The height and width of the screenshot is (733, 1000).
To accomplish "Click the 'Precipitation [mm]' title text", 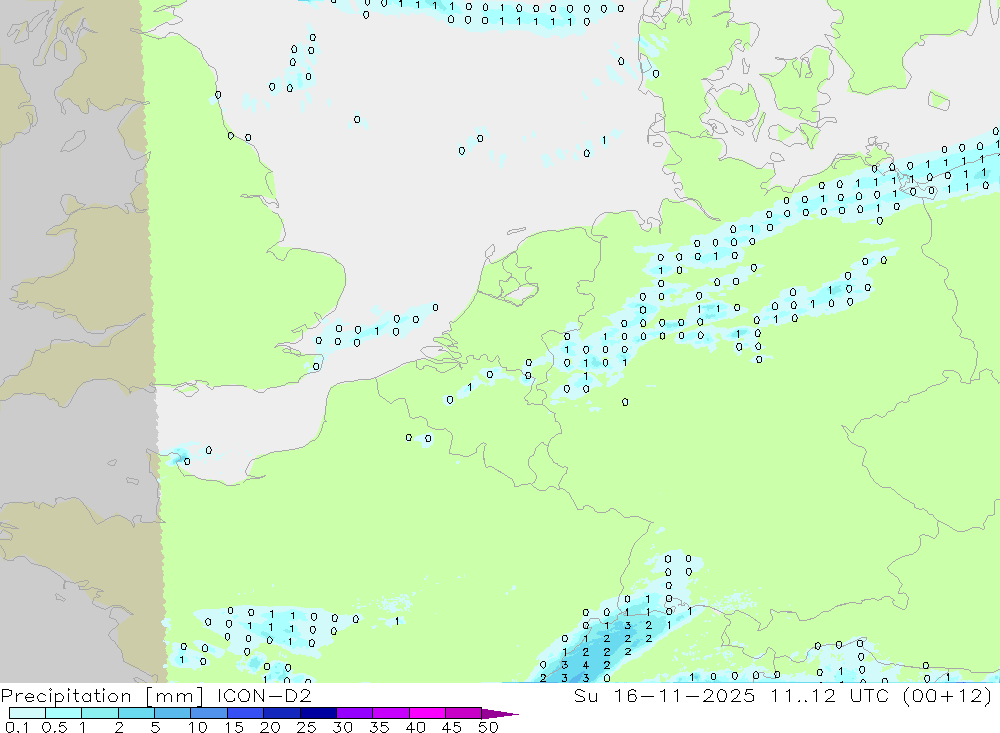I will pos(102,696).
